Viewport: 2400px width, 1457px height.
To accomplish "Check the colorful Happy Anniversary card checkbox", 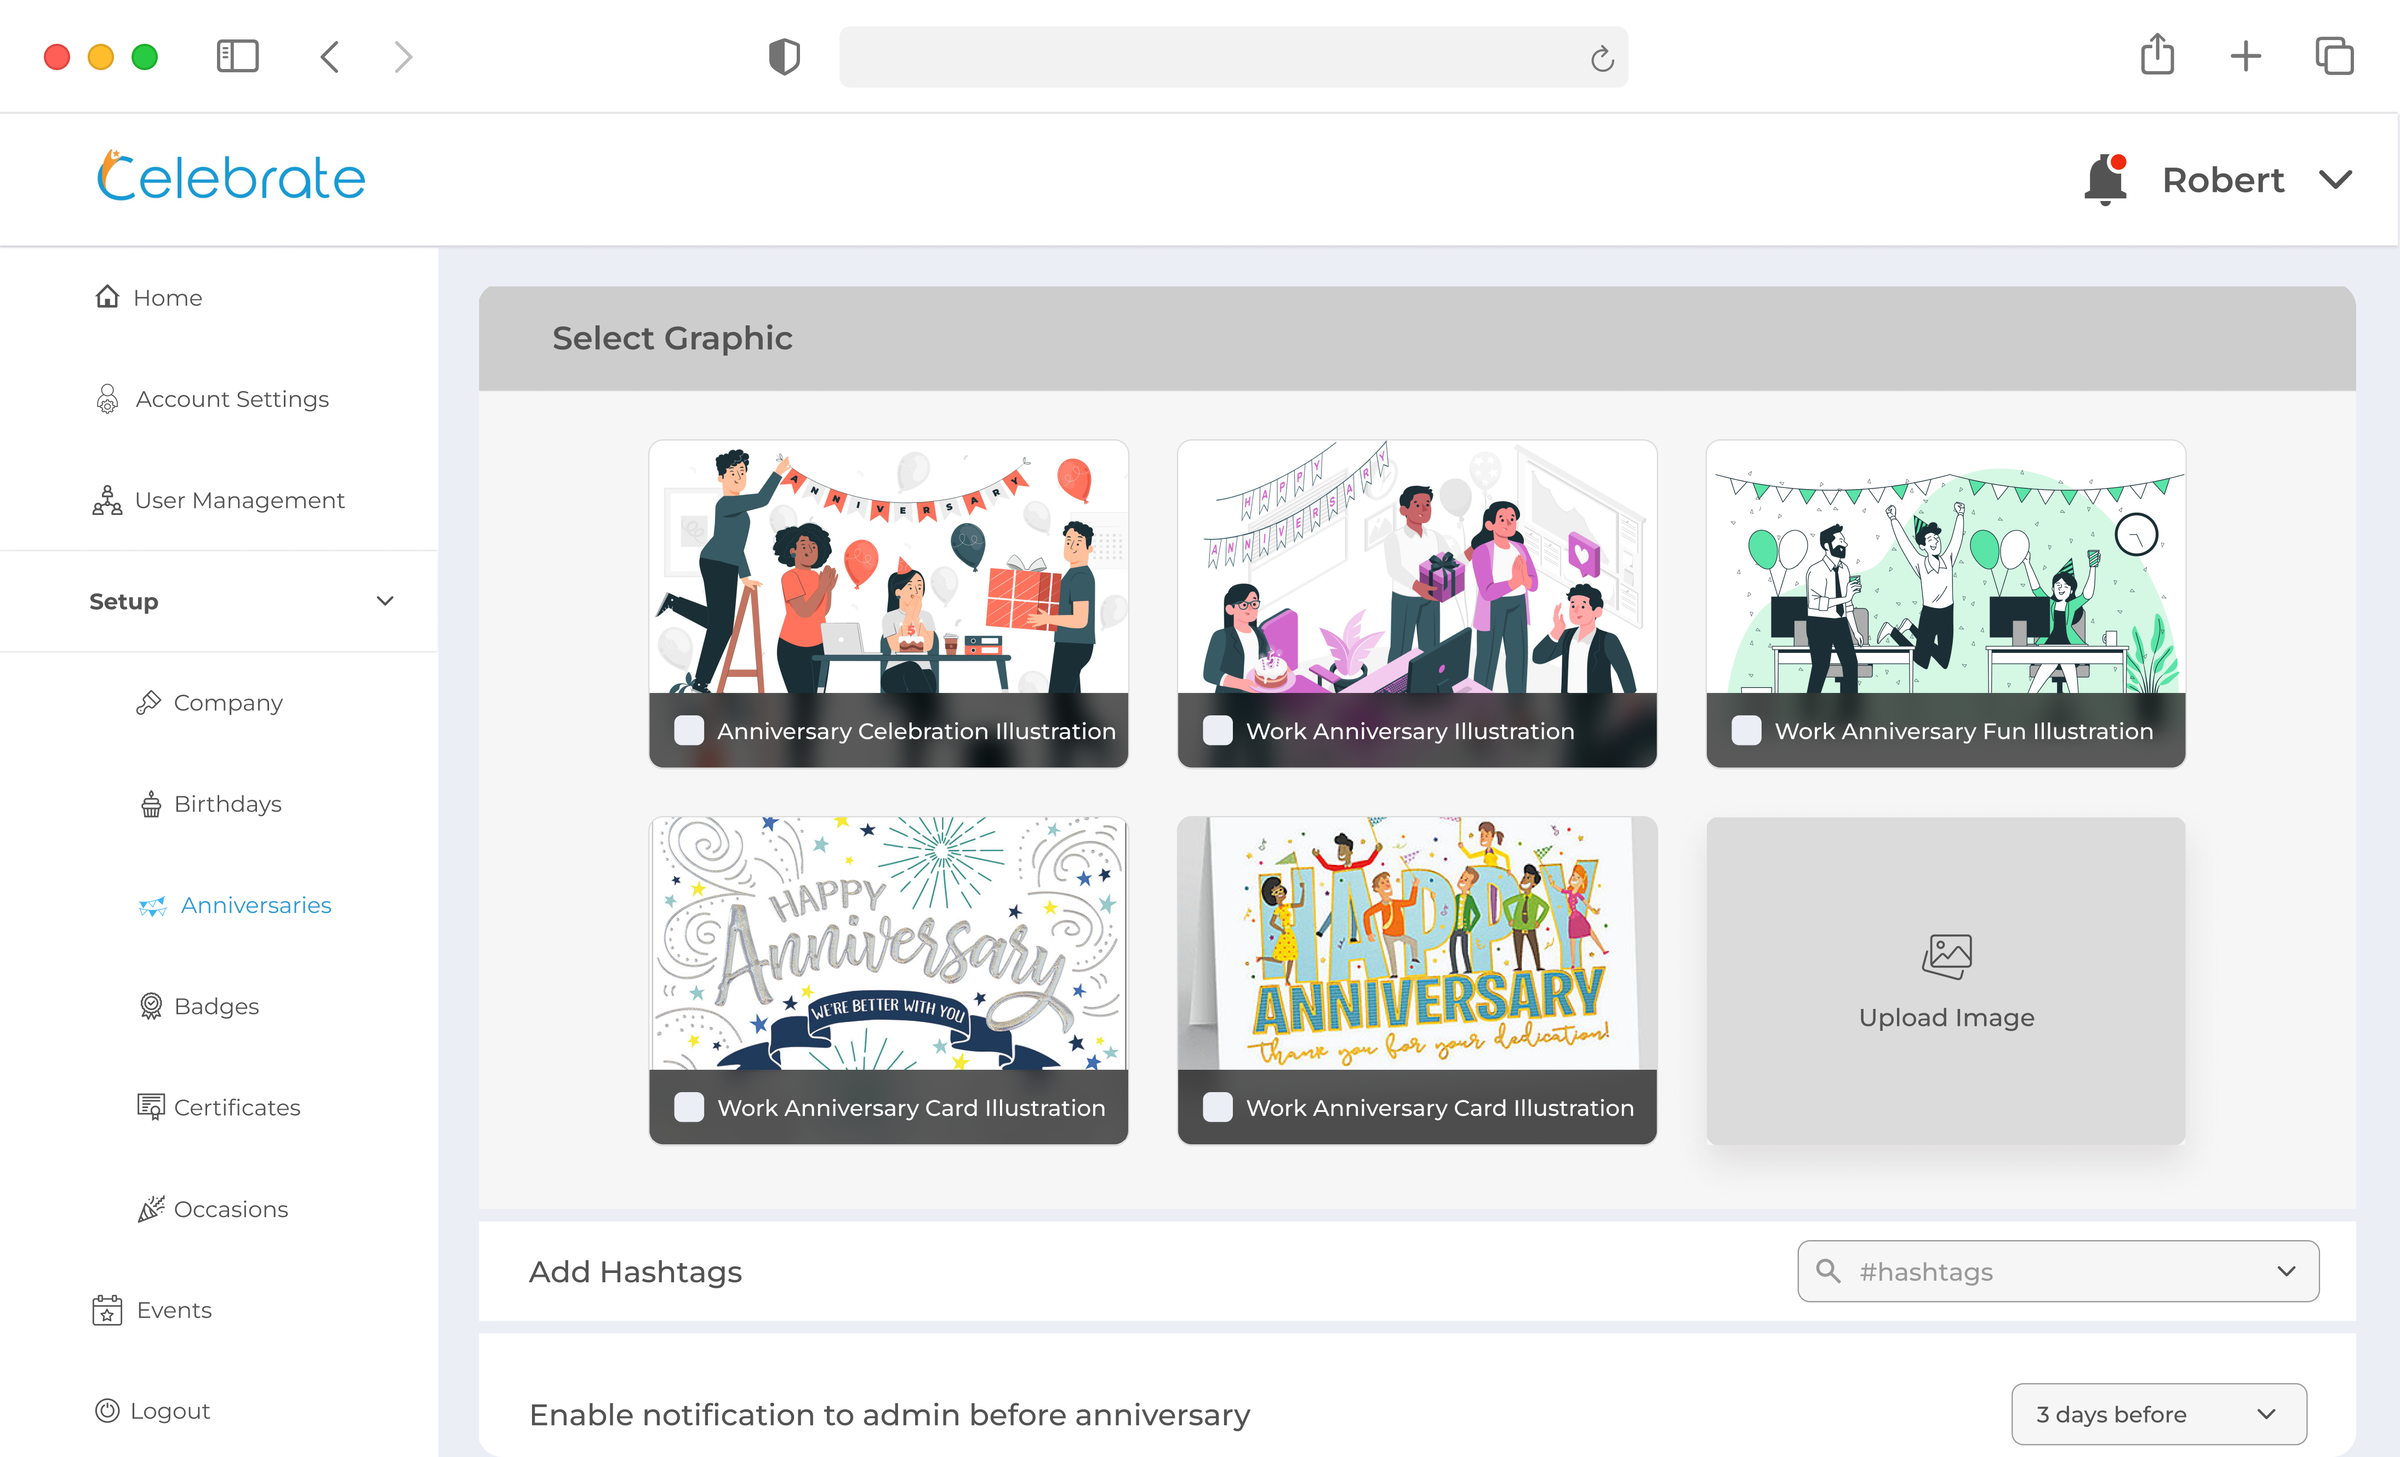I will 1218,1107.
